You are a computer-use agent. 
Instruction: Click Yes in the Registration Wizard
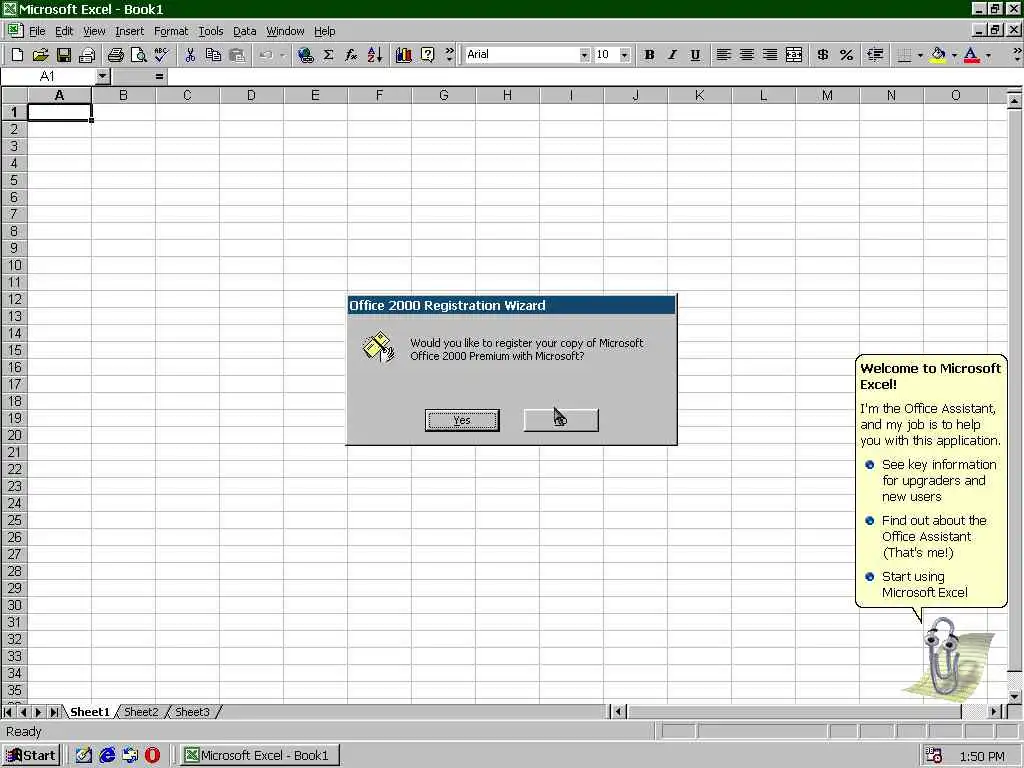point(462,421)
